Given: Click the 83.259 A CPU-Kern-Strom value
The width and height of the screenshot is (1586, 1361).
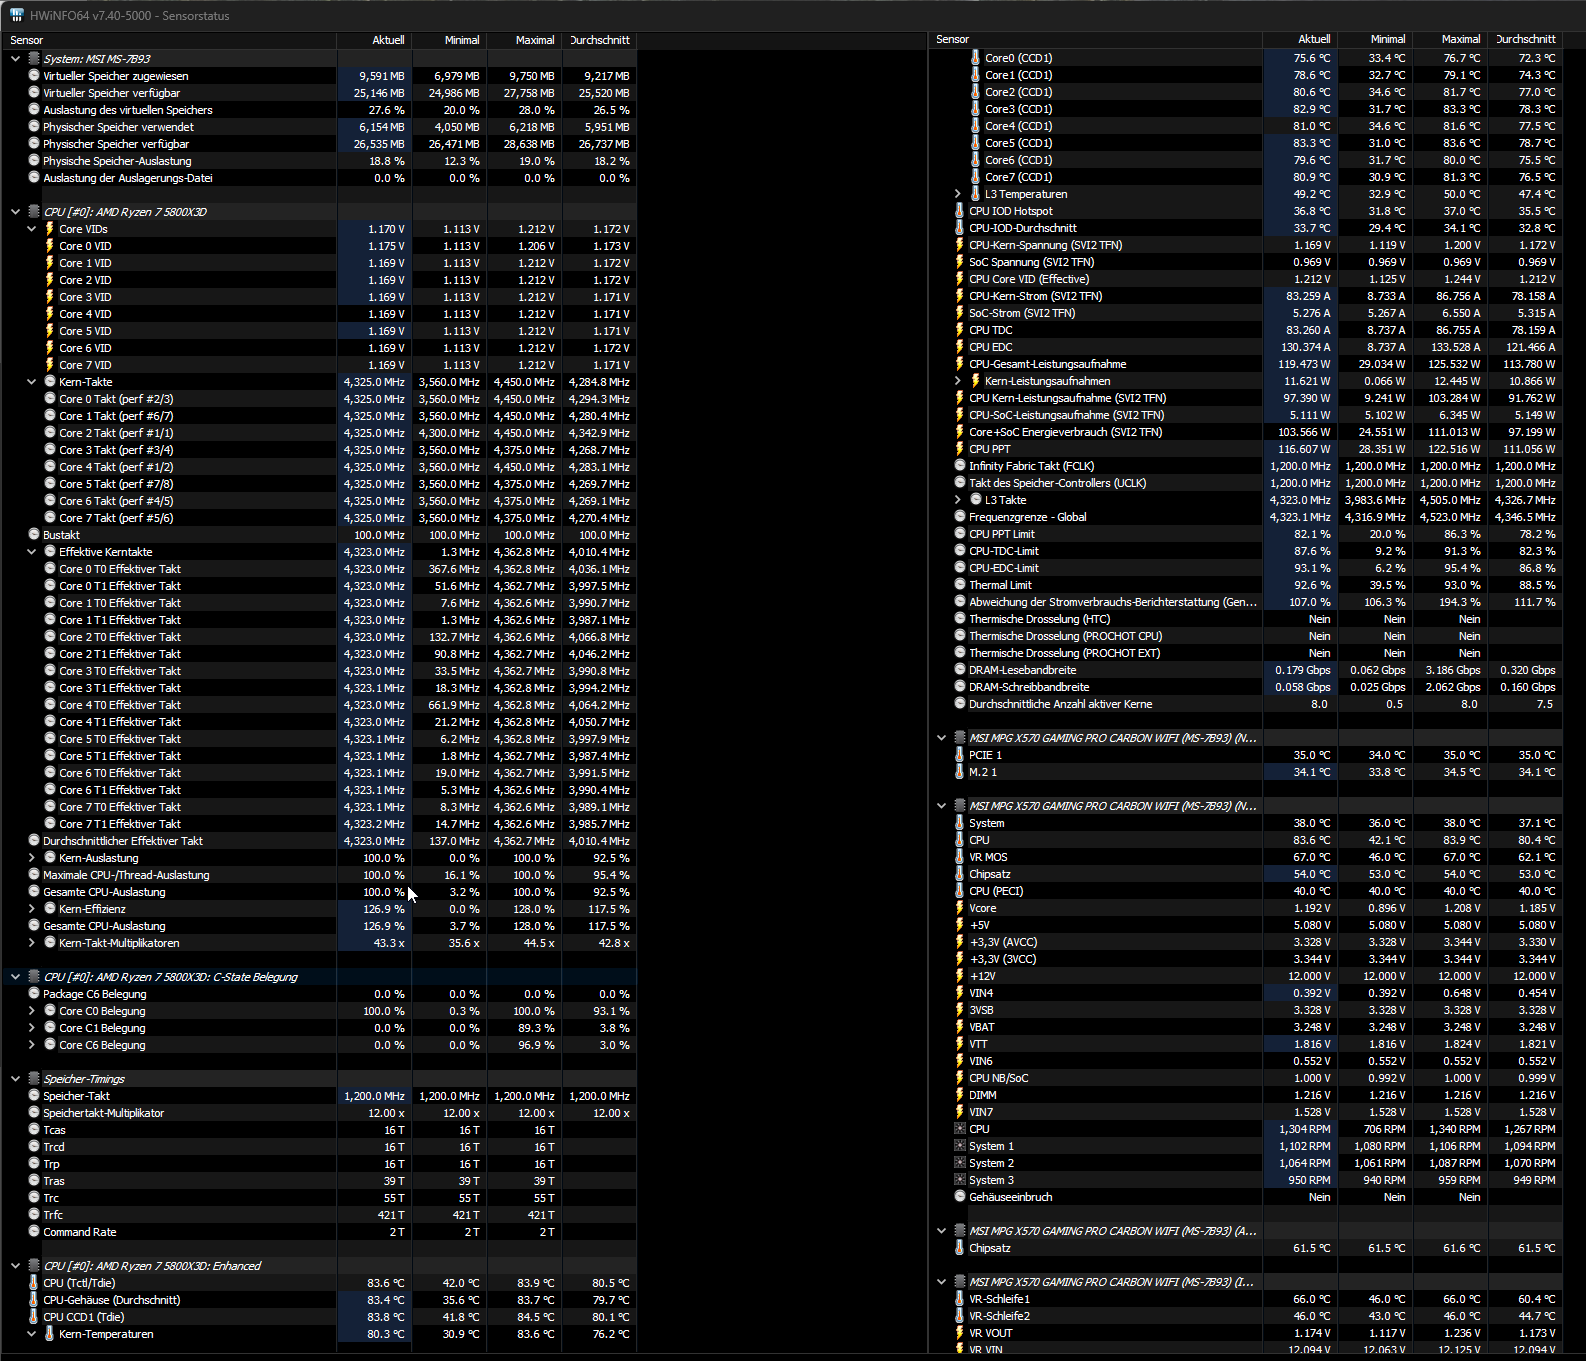Looking at the screenshot, I should pos(1308,296).
